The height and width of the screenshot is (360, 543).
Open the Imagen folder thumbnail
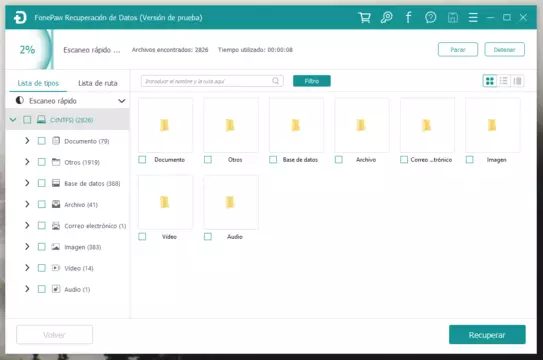coord(493,125)
